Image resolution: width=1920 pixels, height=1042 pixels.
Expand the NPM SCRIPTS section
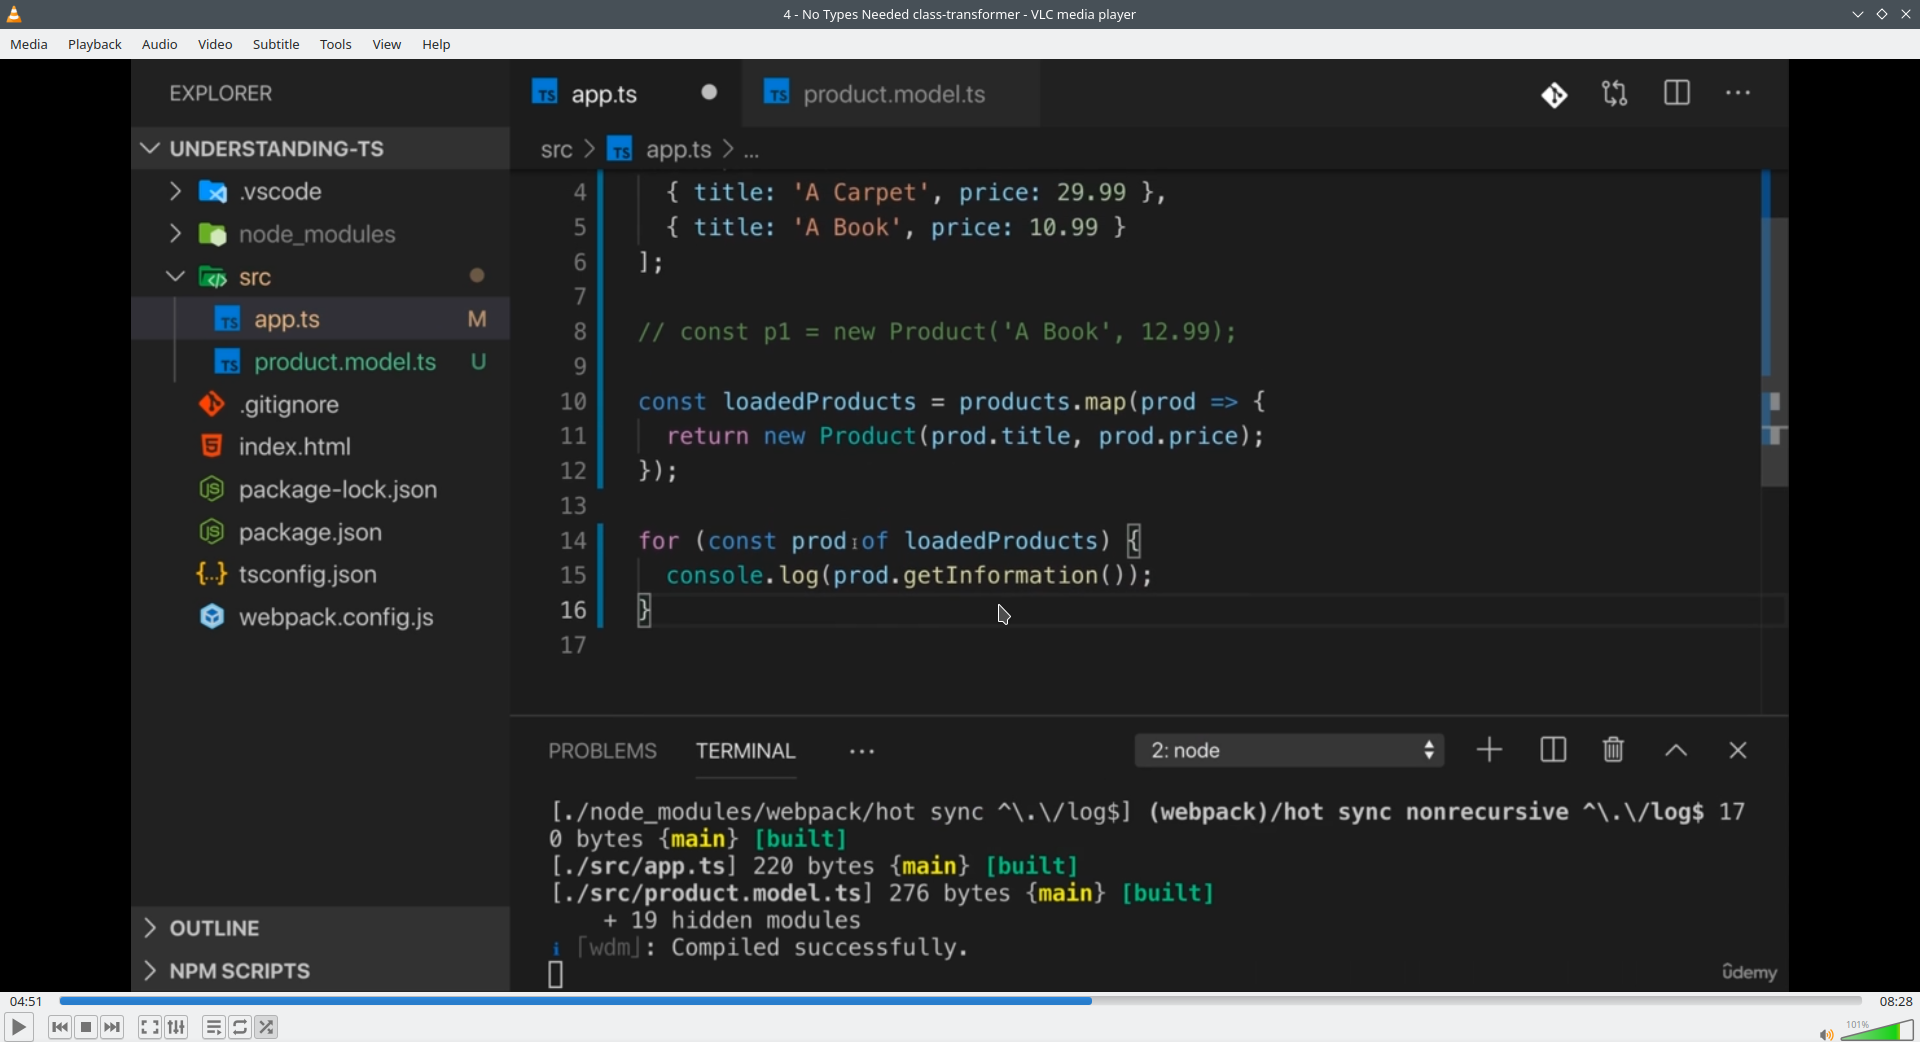tap(320, 971)
